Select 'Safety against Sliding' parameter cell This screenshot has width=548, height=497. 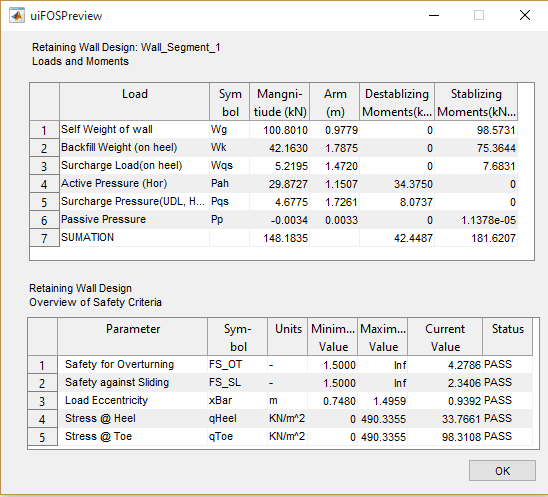pyautogui.click(x=132, y=383)
